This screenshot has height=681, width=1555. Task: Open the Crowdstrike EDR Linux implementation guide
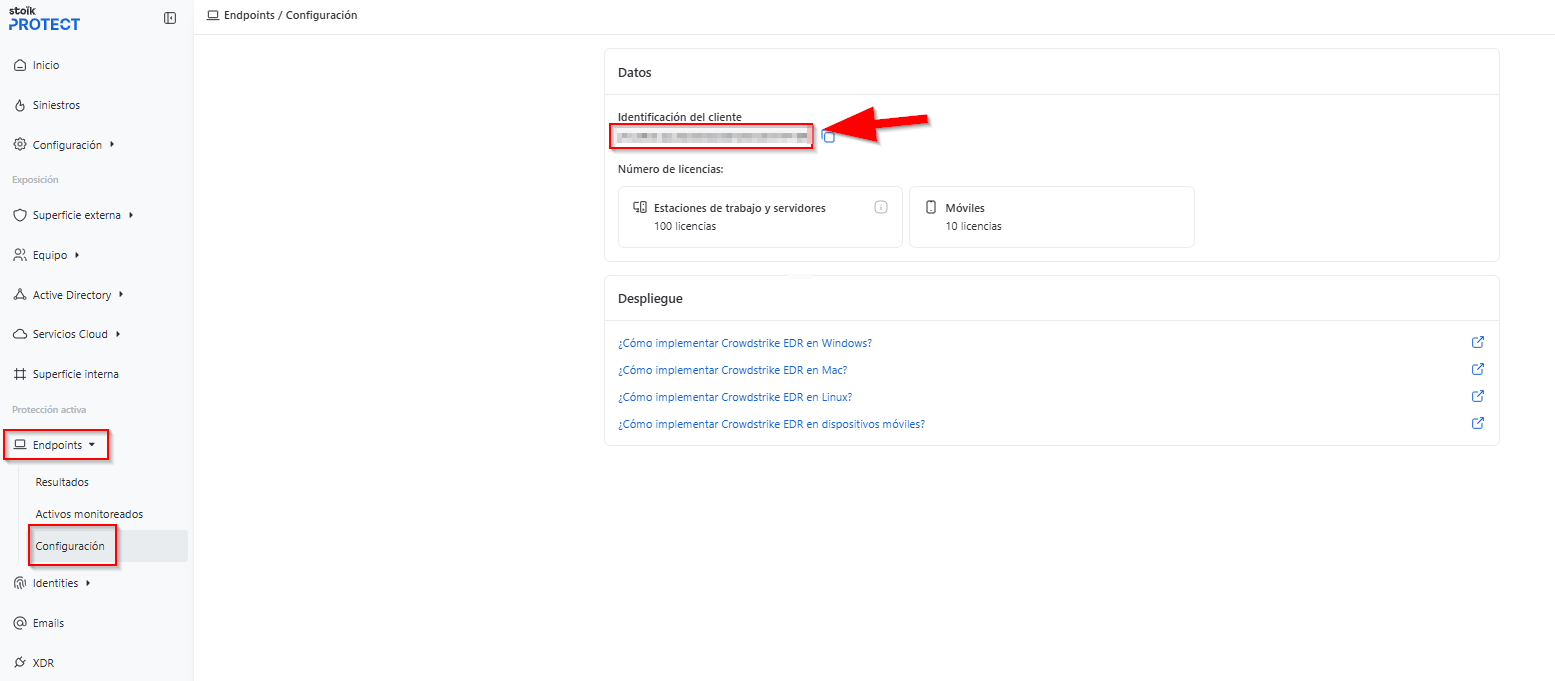735,396
